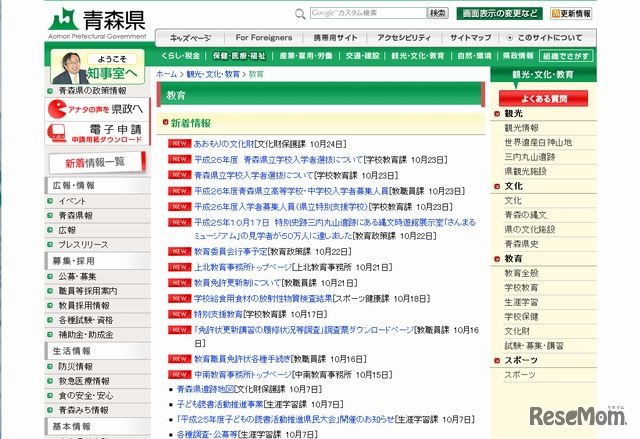The height and width of the screenshot is (439, 640).
Task: Open 教育委員会行事予定 news link
Action: click(x=231, y=252)
